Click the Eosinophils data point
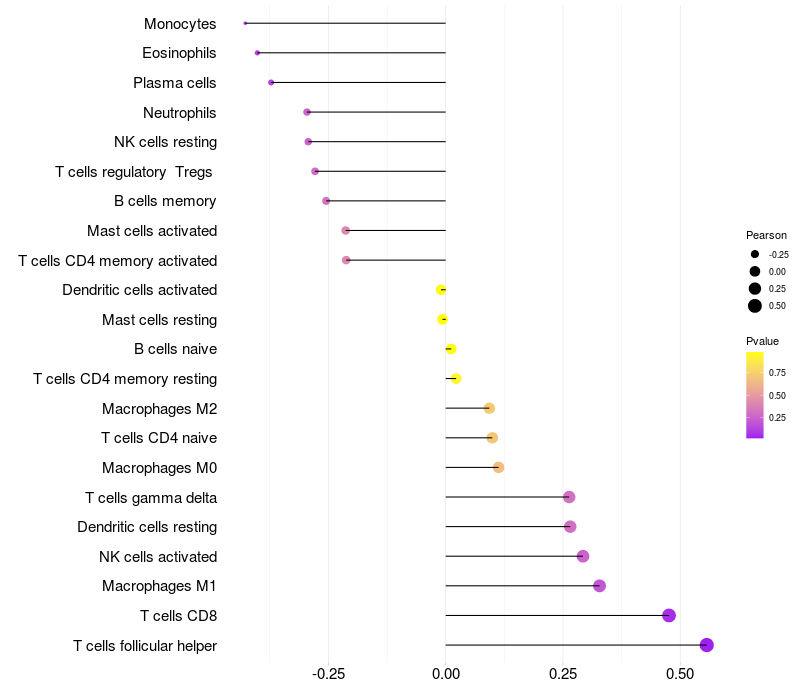The height and width of the screenshot is (700, 800). coord(257,53)
